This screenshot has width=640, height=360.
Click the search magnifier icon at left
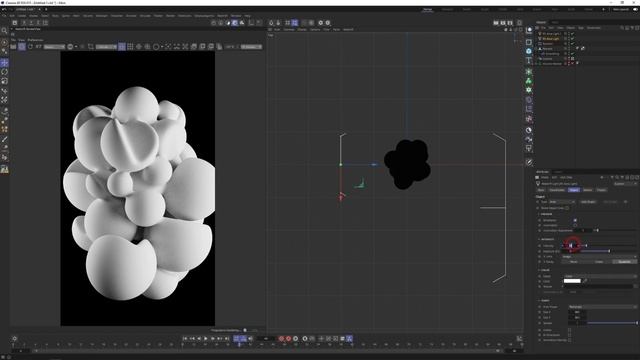tap(4, 31)
